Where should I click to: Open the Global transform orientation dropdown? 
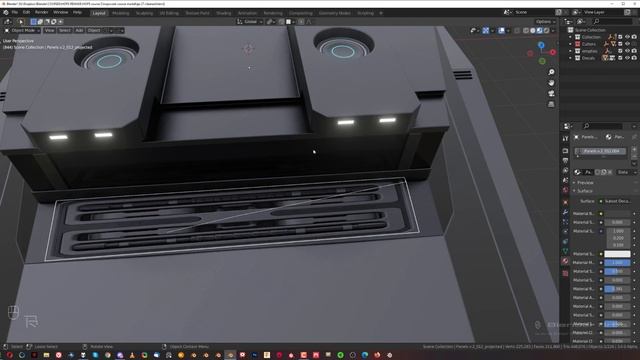click(250, 22)
